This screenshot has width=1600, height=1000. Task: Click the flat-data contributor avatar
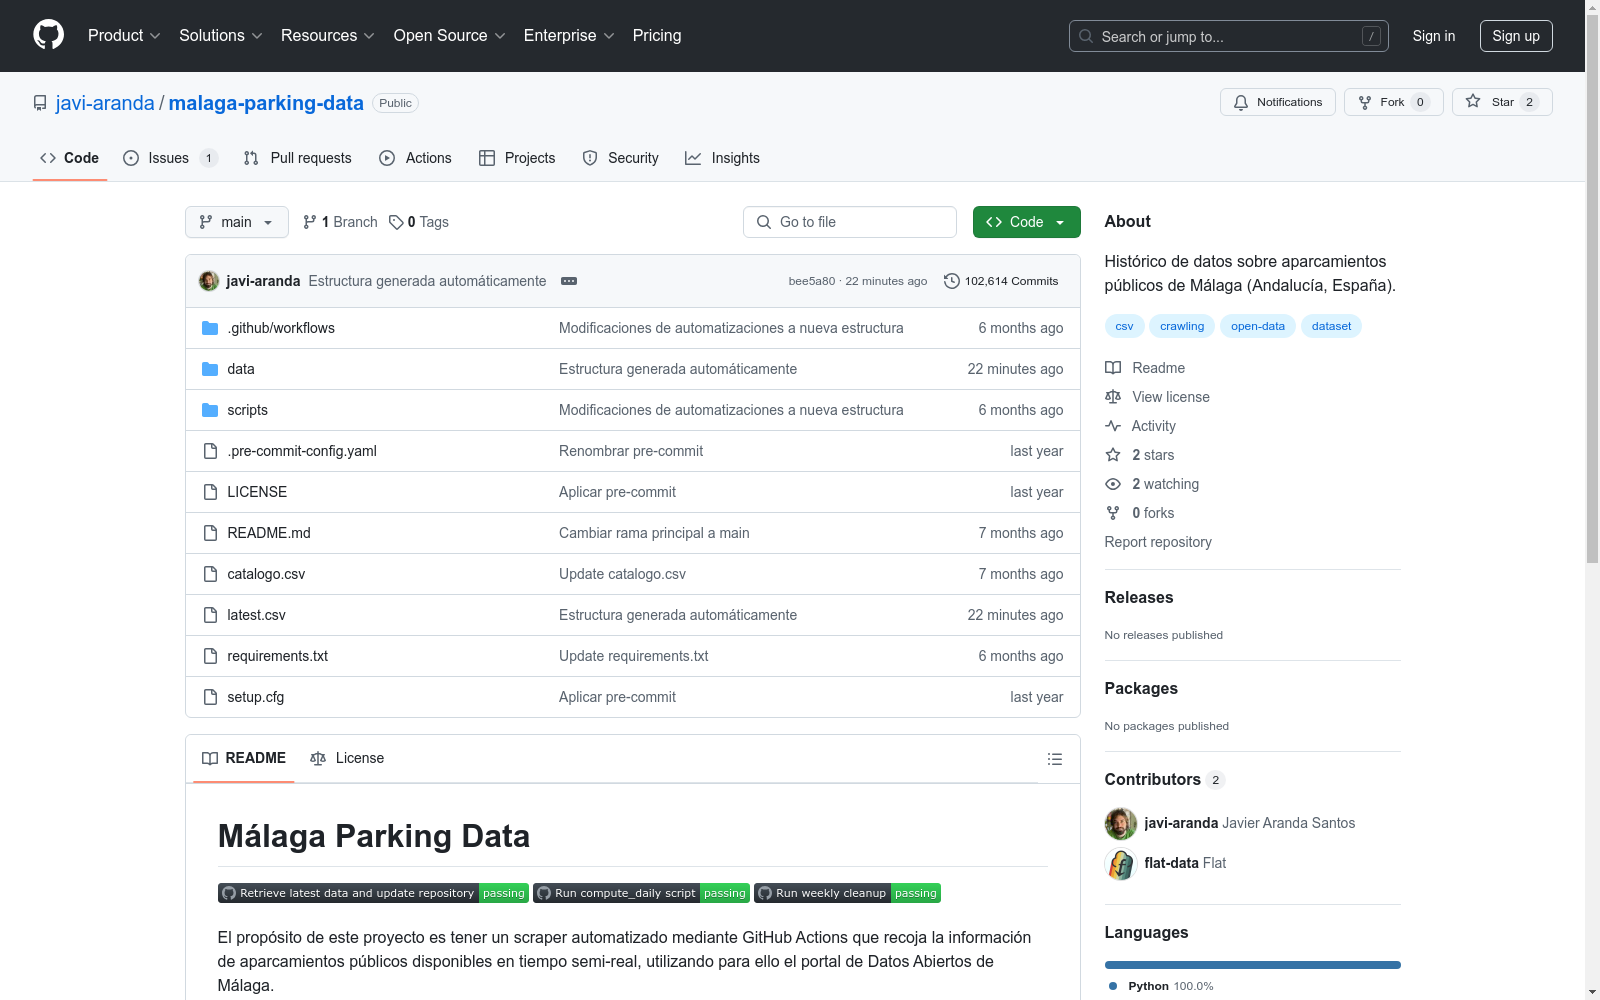tap(1121, 863)
